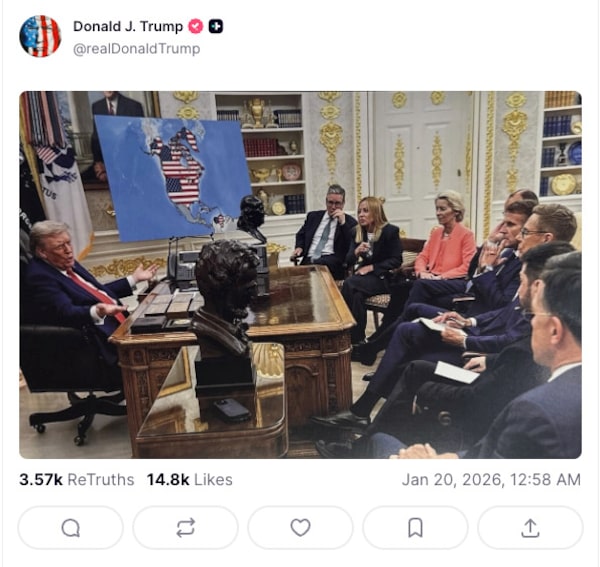
Task: Click the pink verified checkmark badge
Action: 196,26
